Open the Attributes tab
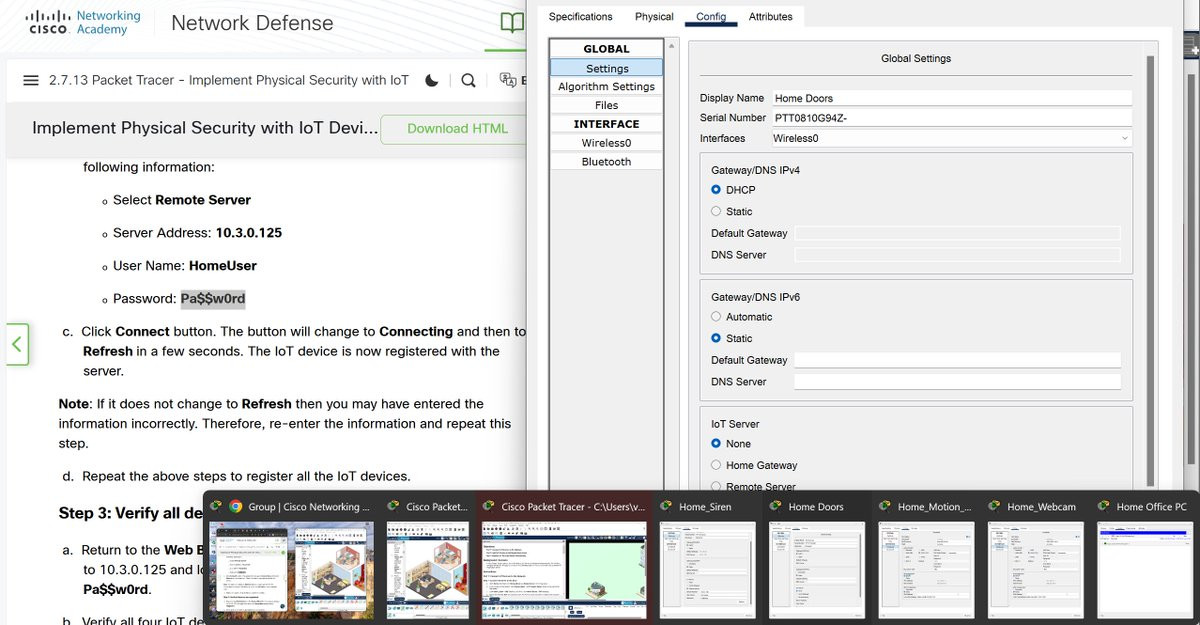The image size is (1200, 625). point(770,16)
